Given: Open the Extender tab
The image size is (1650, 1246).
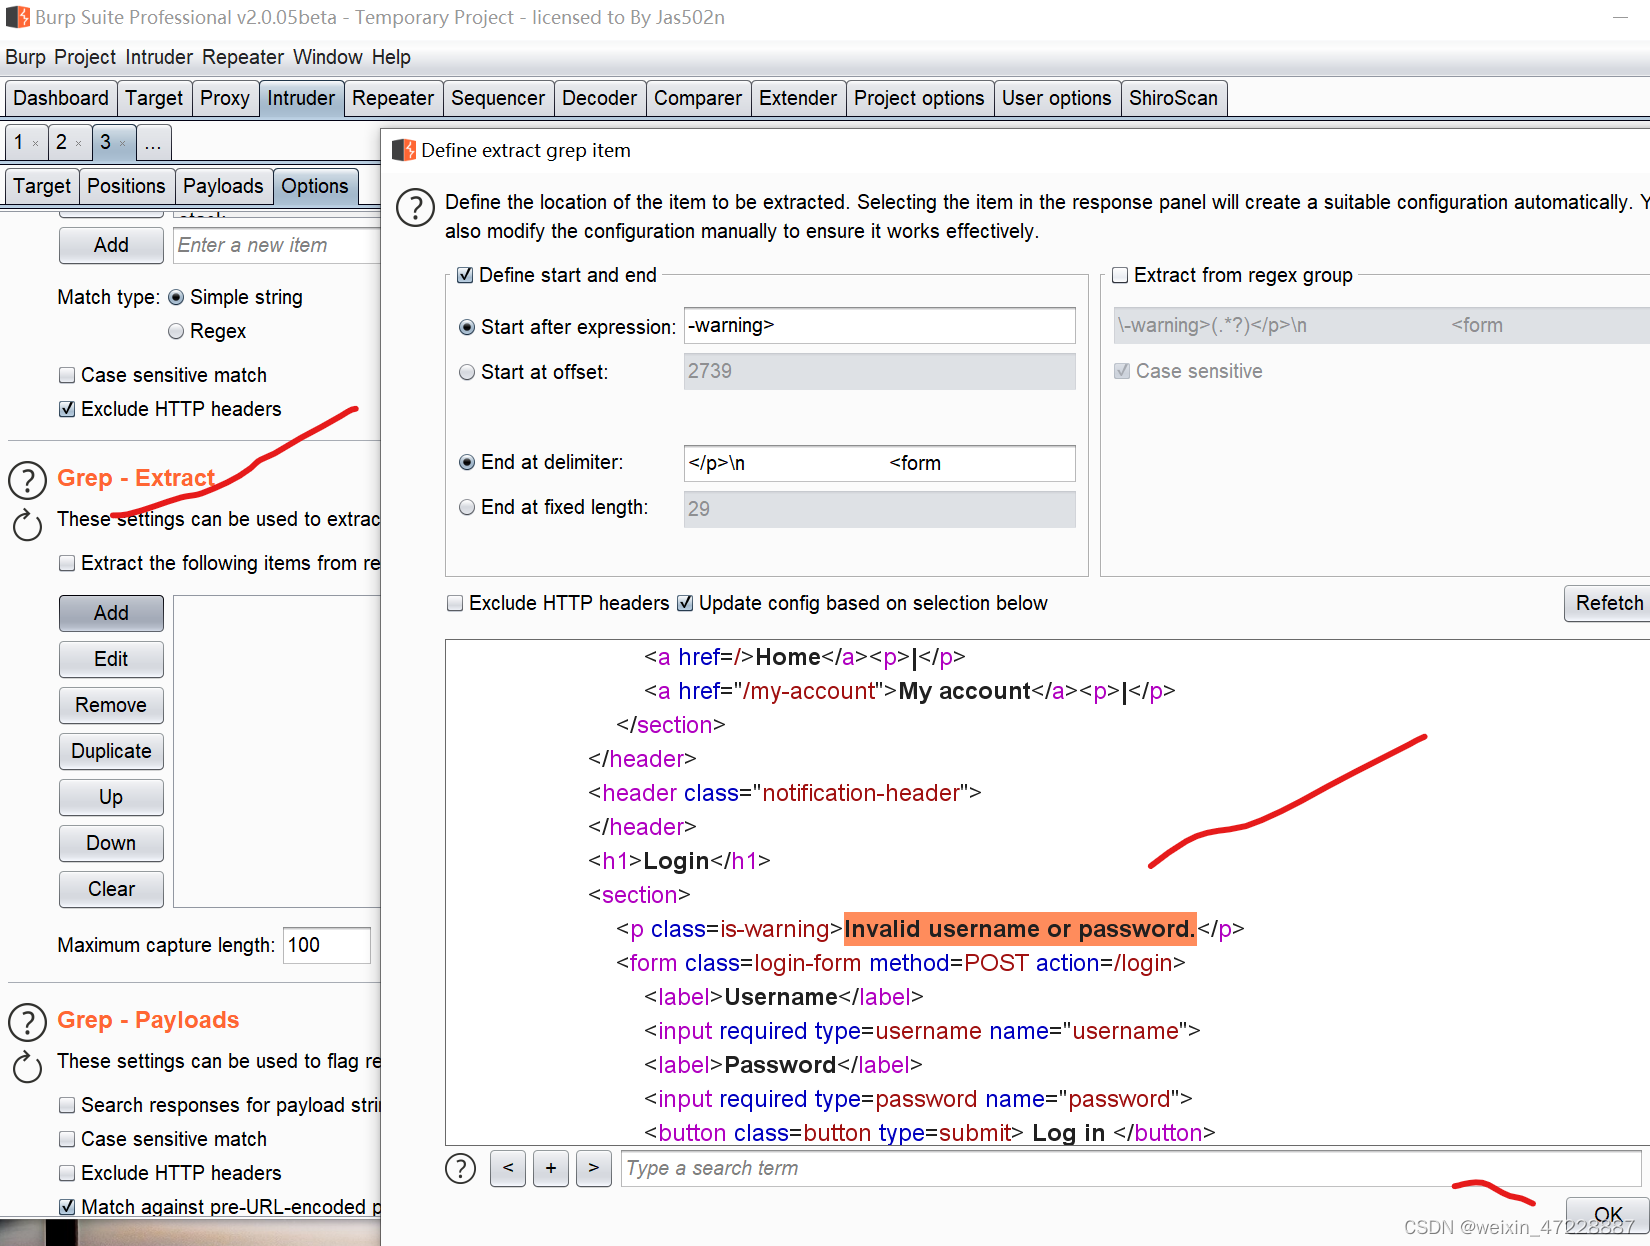Looking at the screenshot, I should click(798, 98).
